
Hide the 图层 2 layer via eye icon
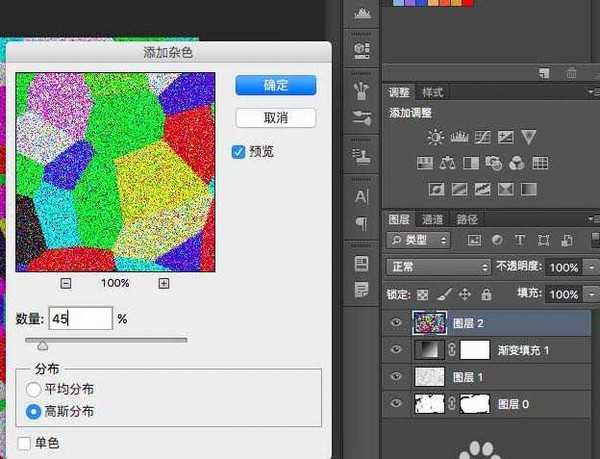click(397, 323)
